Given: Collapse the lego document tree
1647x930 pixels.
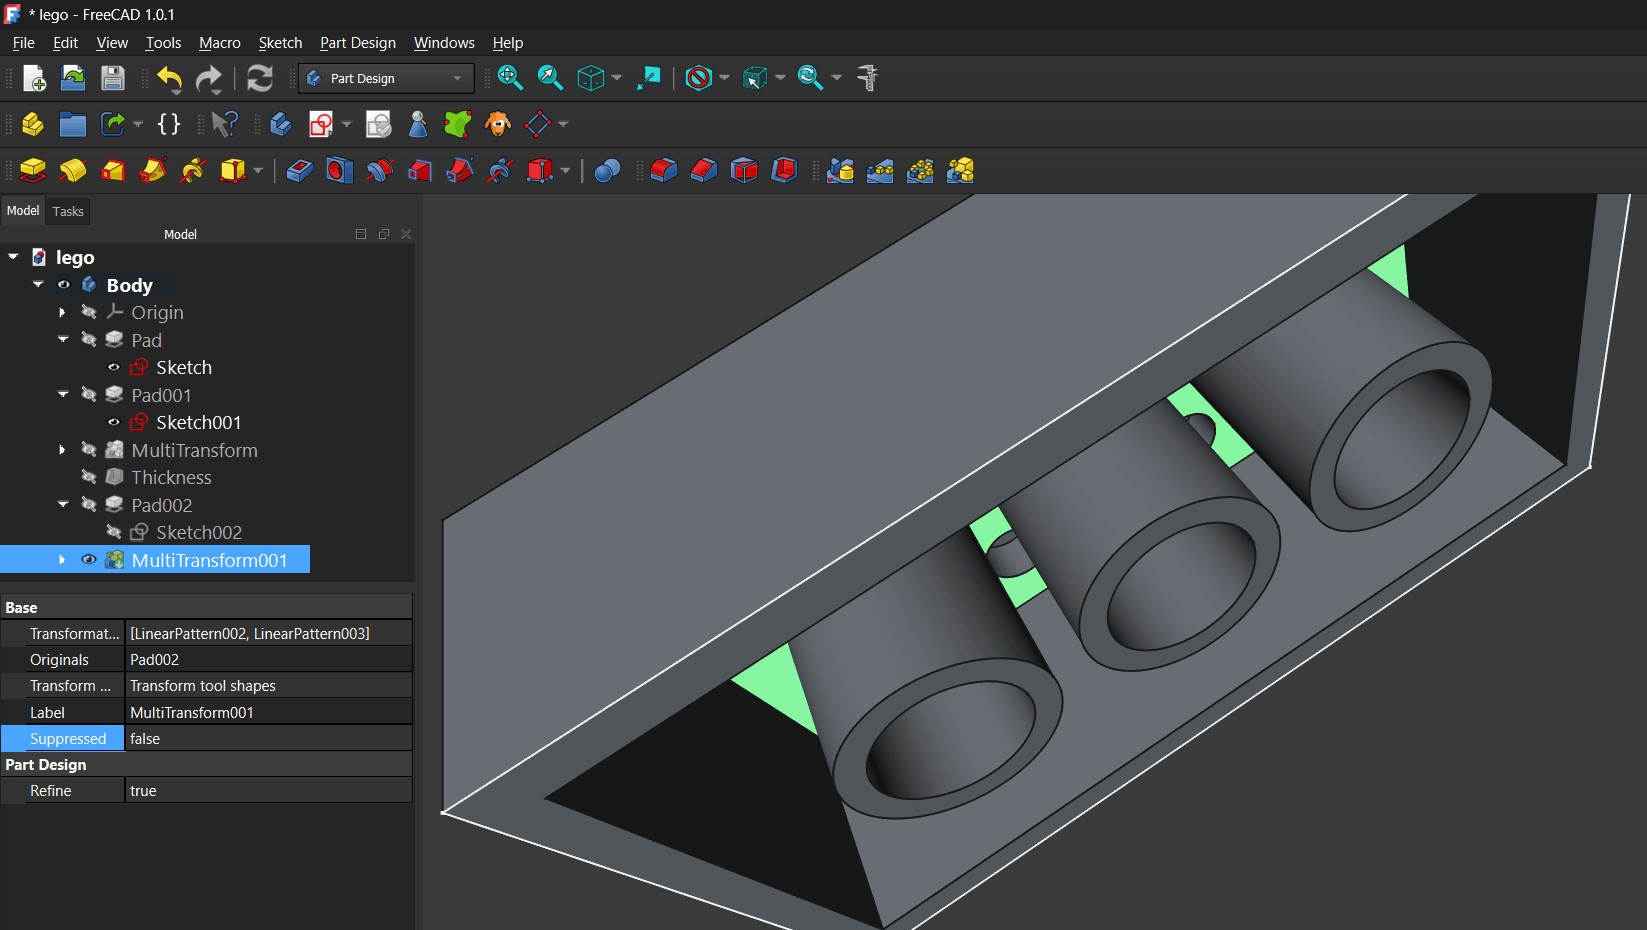Looking at the screenshot, I should [x=13, y=257].
